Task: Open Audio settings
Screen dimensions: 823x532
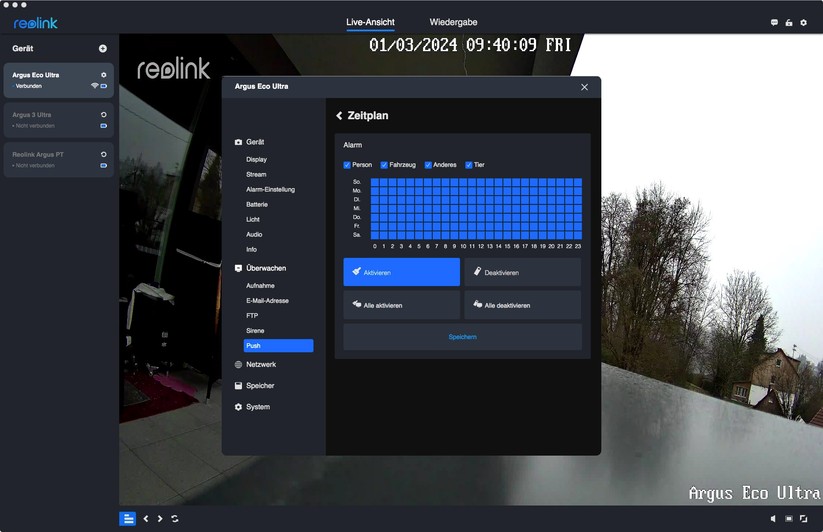Action: (254, 235)
